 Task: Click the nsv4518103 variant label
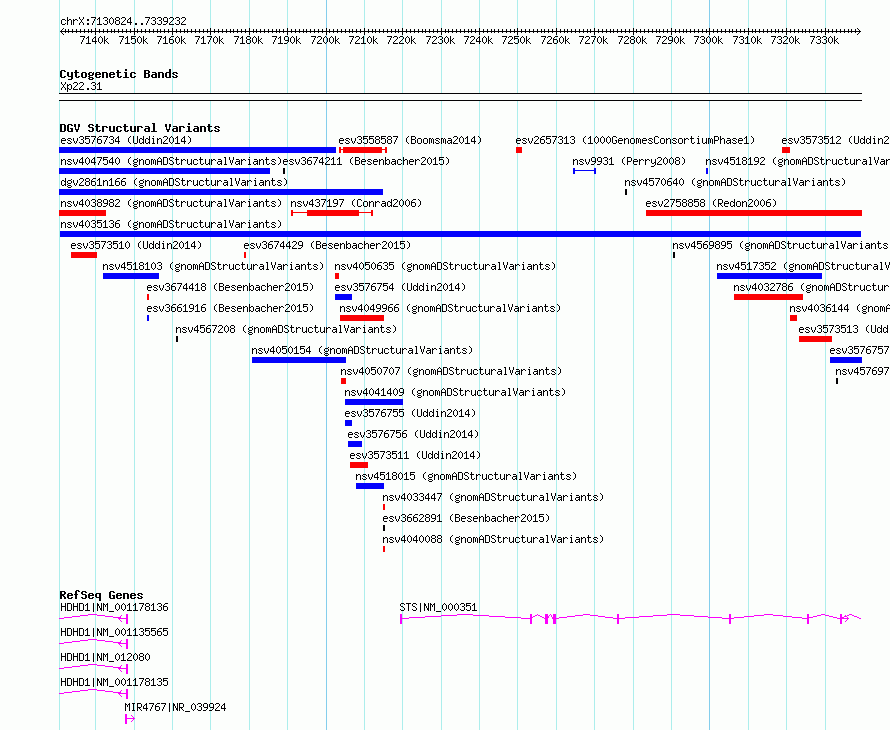click(x=213, y=266)
